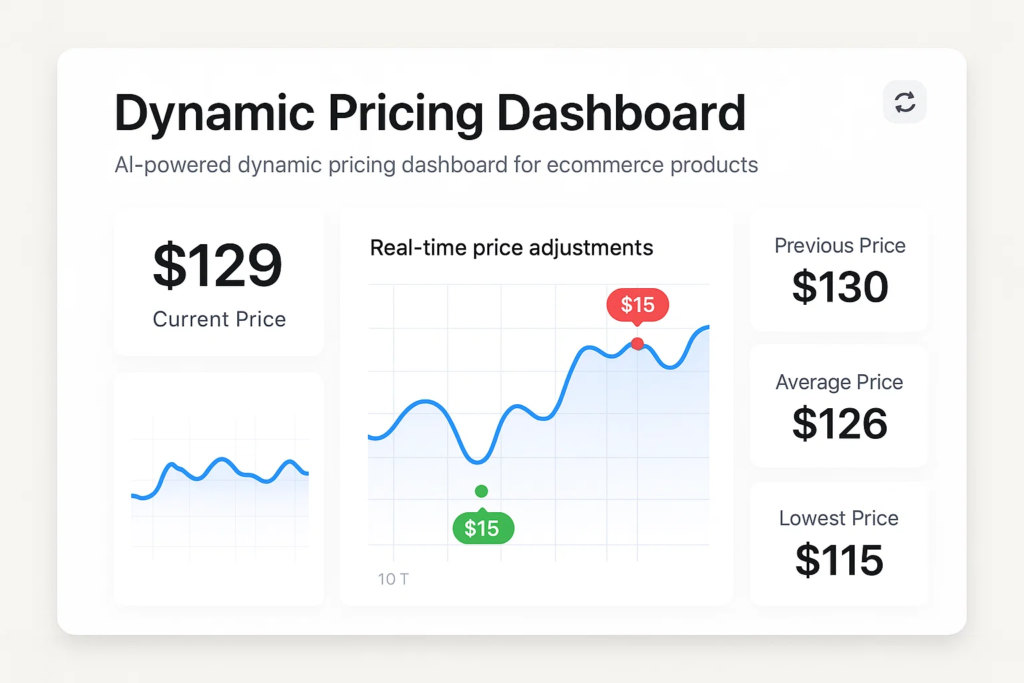Select the $129 current price value
1024x683 pixels.
click(x=218, y=265)
